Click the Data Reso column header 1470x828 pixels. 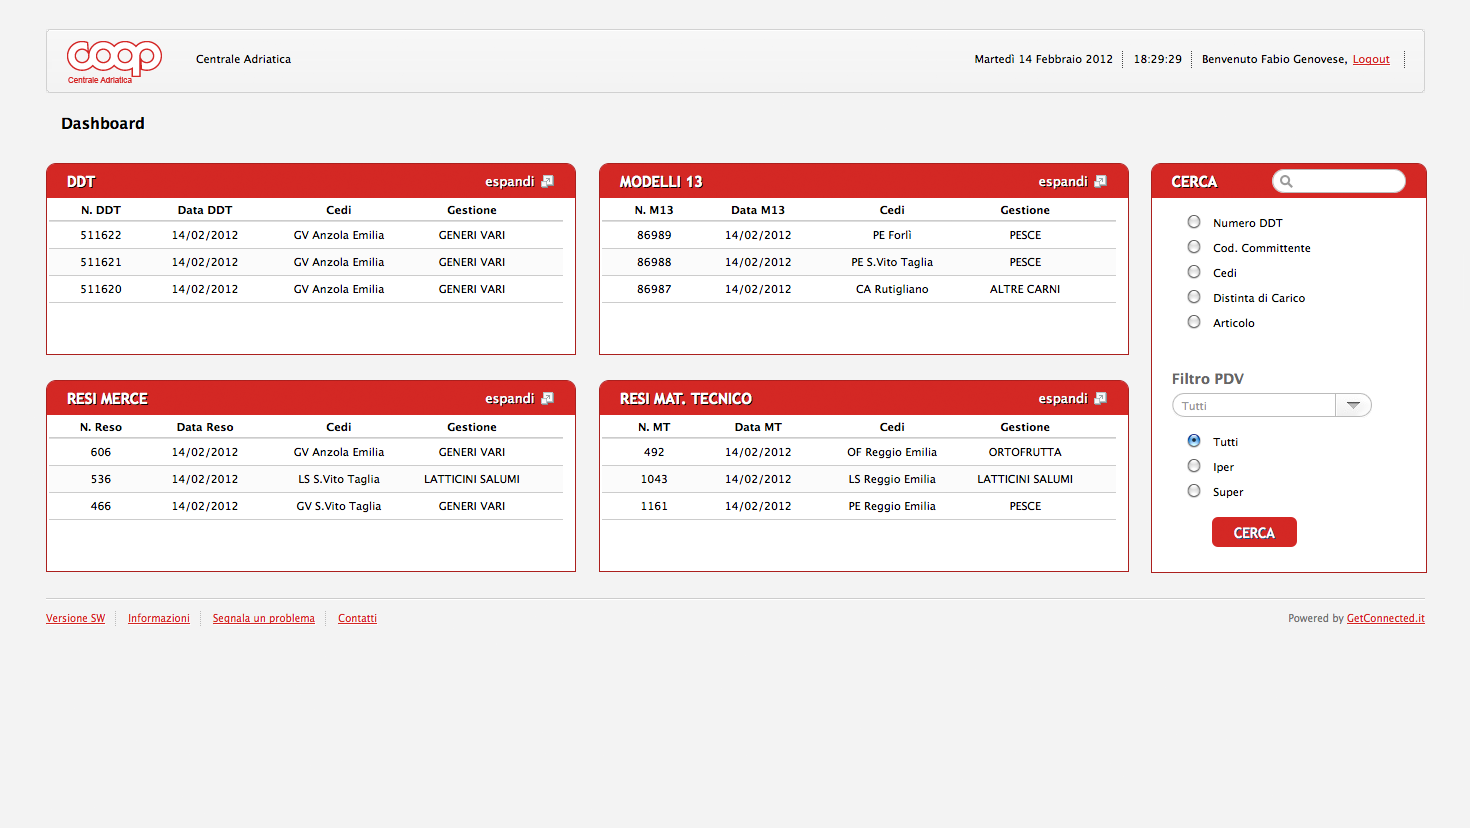[x=205, y=427]
